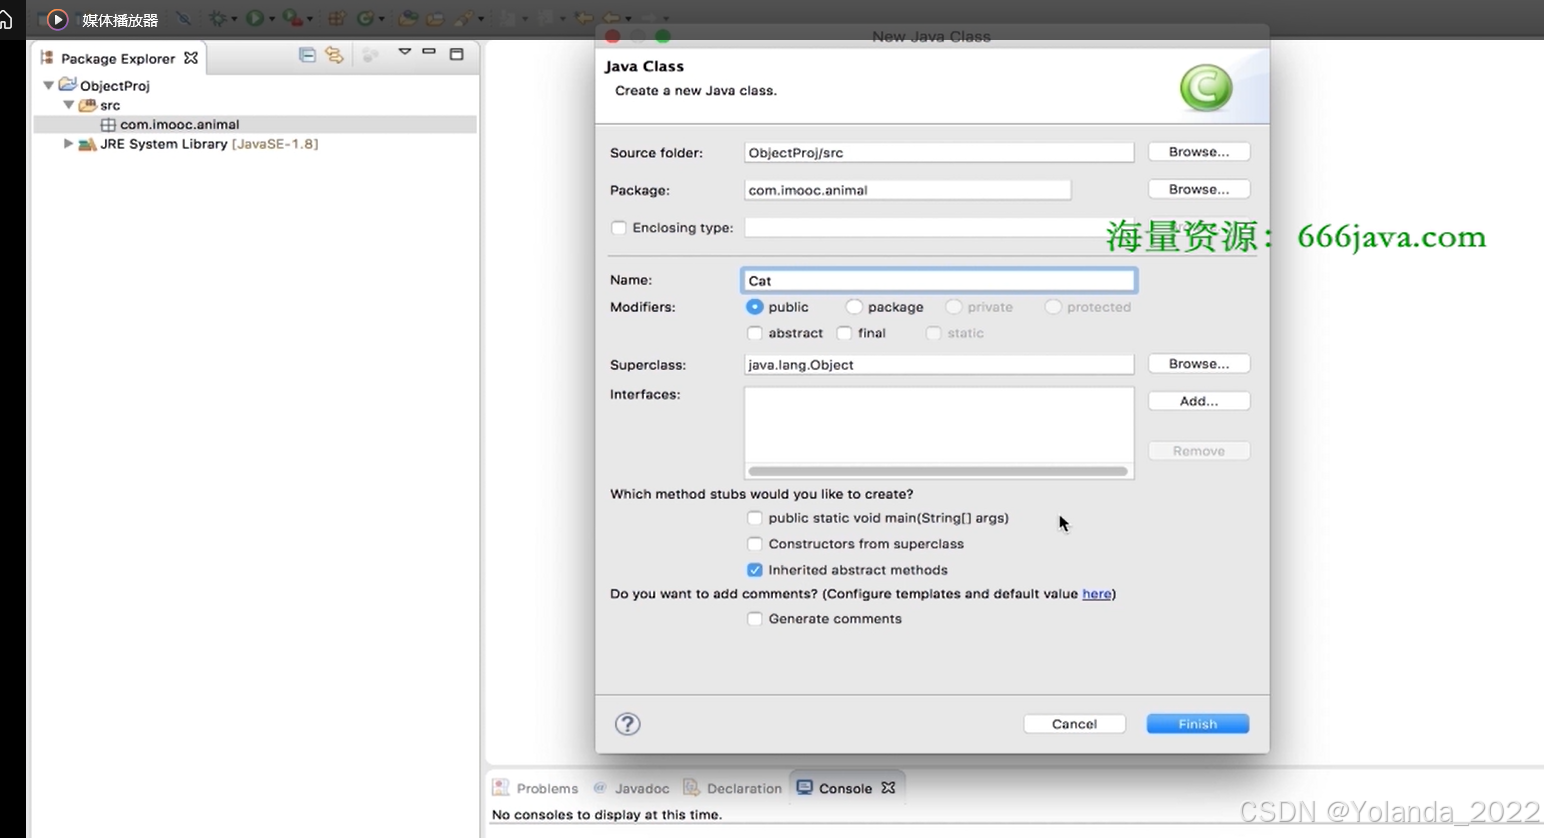Click the New Java Class green C toolbar icon
The image size is (1544, 838).
(x=366, y=18)
